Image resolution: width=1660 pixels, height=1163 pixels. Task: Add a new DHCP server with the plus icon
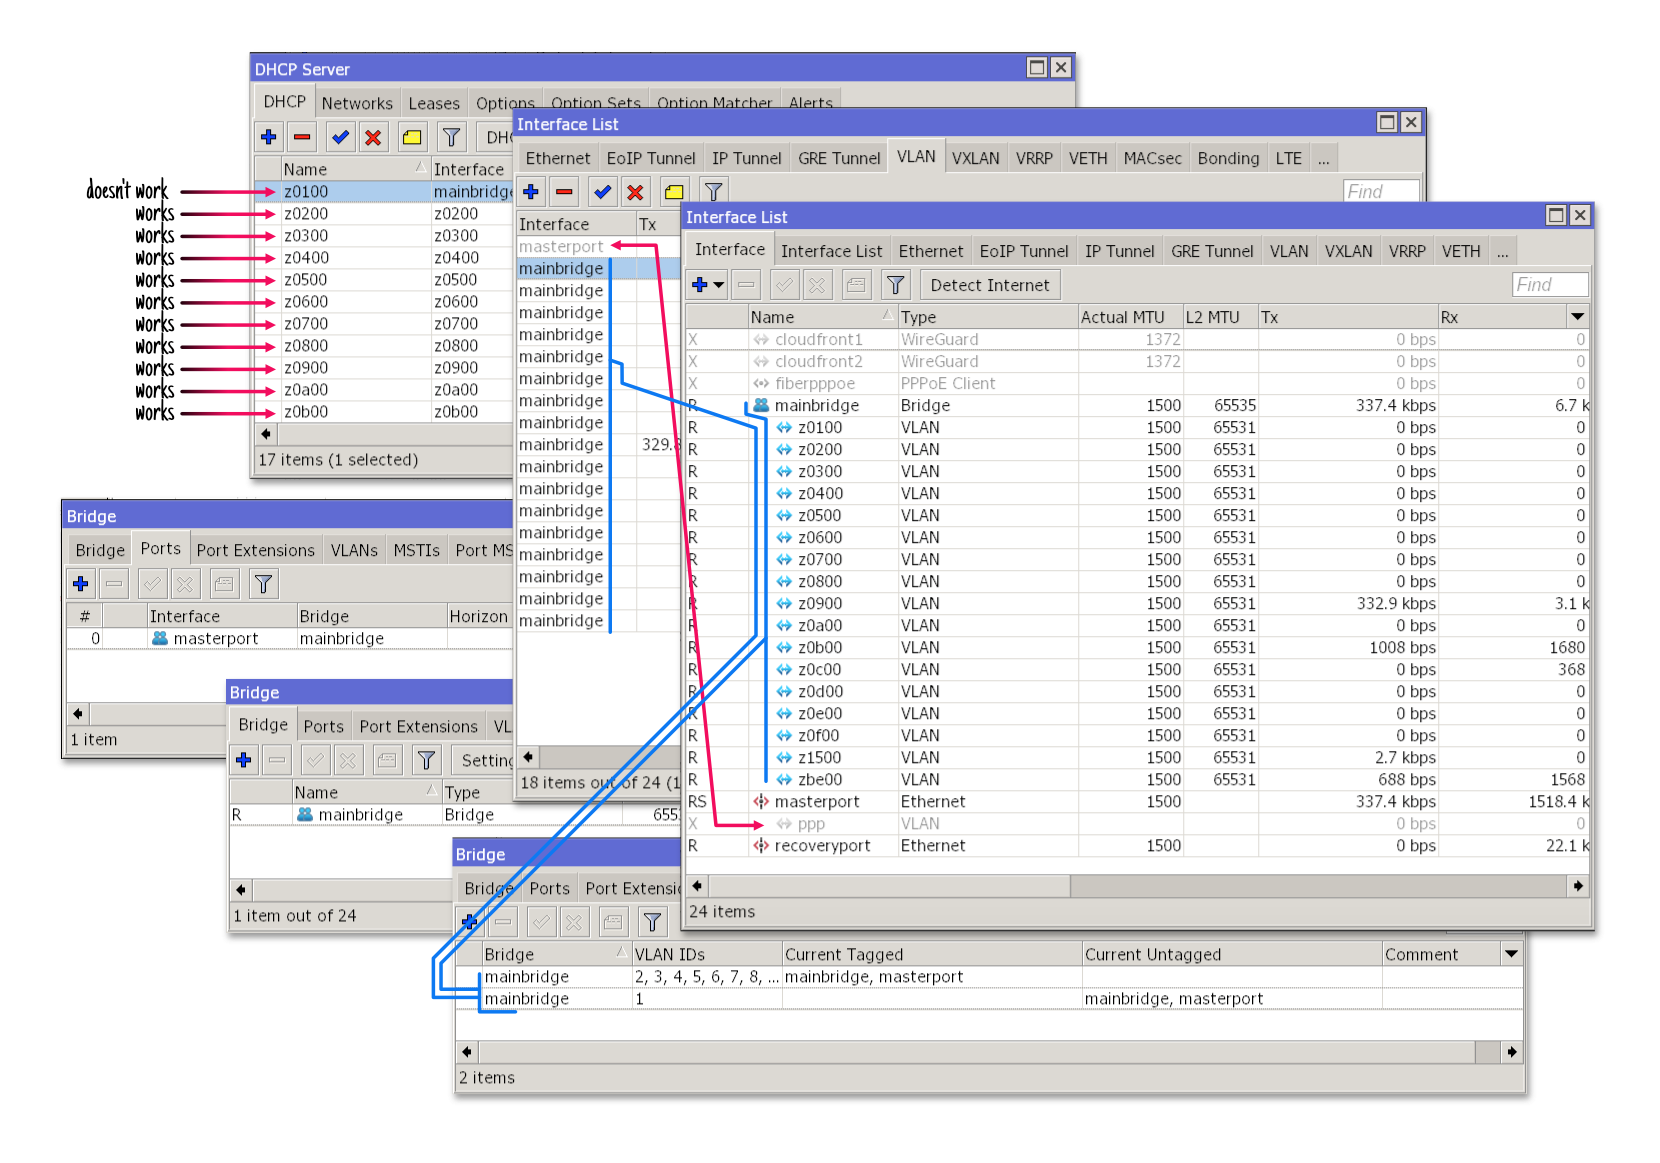point(268,137)
